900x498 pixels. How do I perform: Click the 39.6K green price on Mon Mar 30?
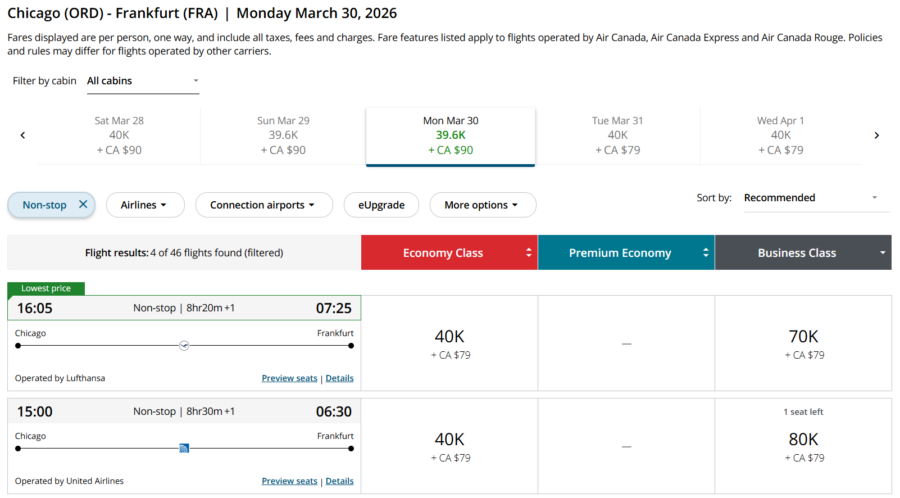coord(451,135)
